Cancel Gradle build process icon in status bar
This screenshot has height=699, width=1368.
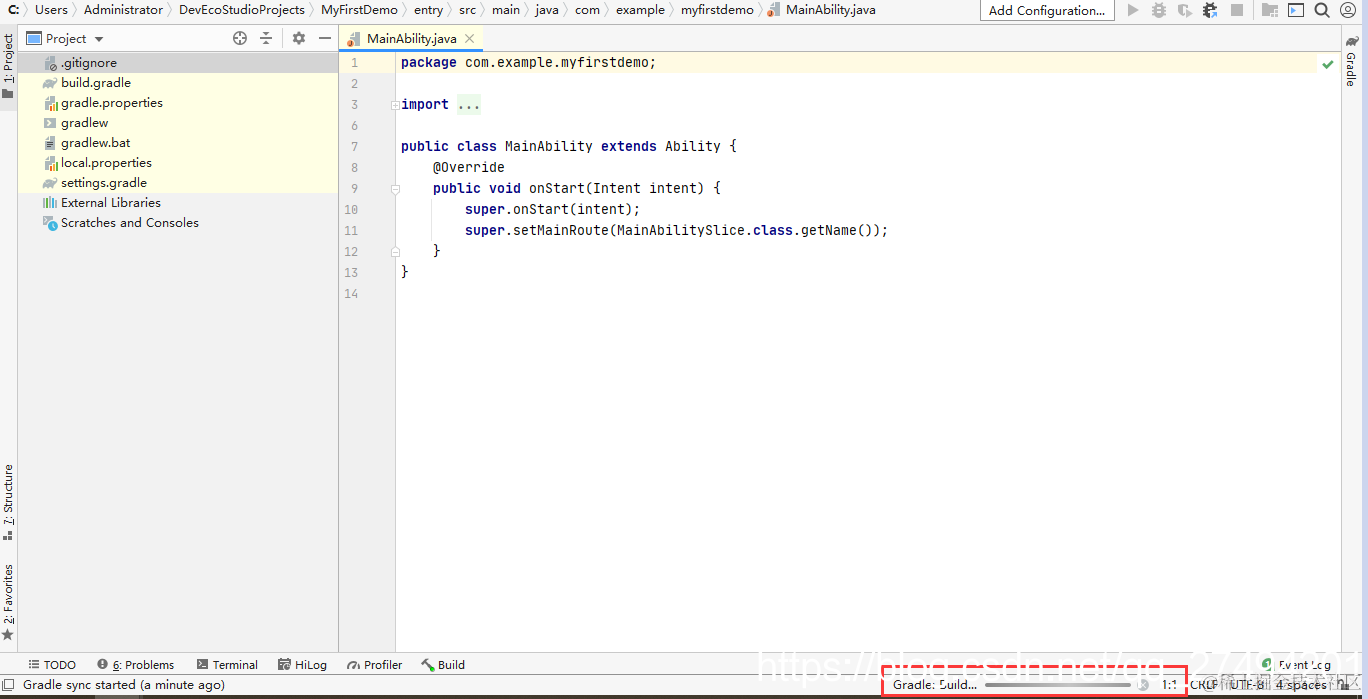click(x=1143, y=685)
